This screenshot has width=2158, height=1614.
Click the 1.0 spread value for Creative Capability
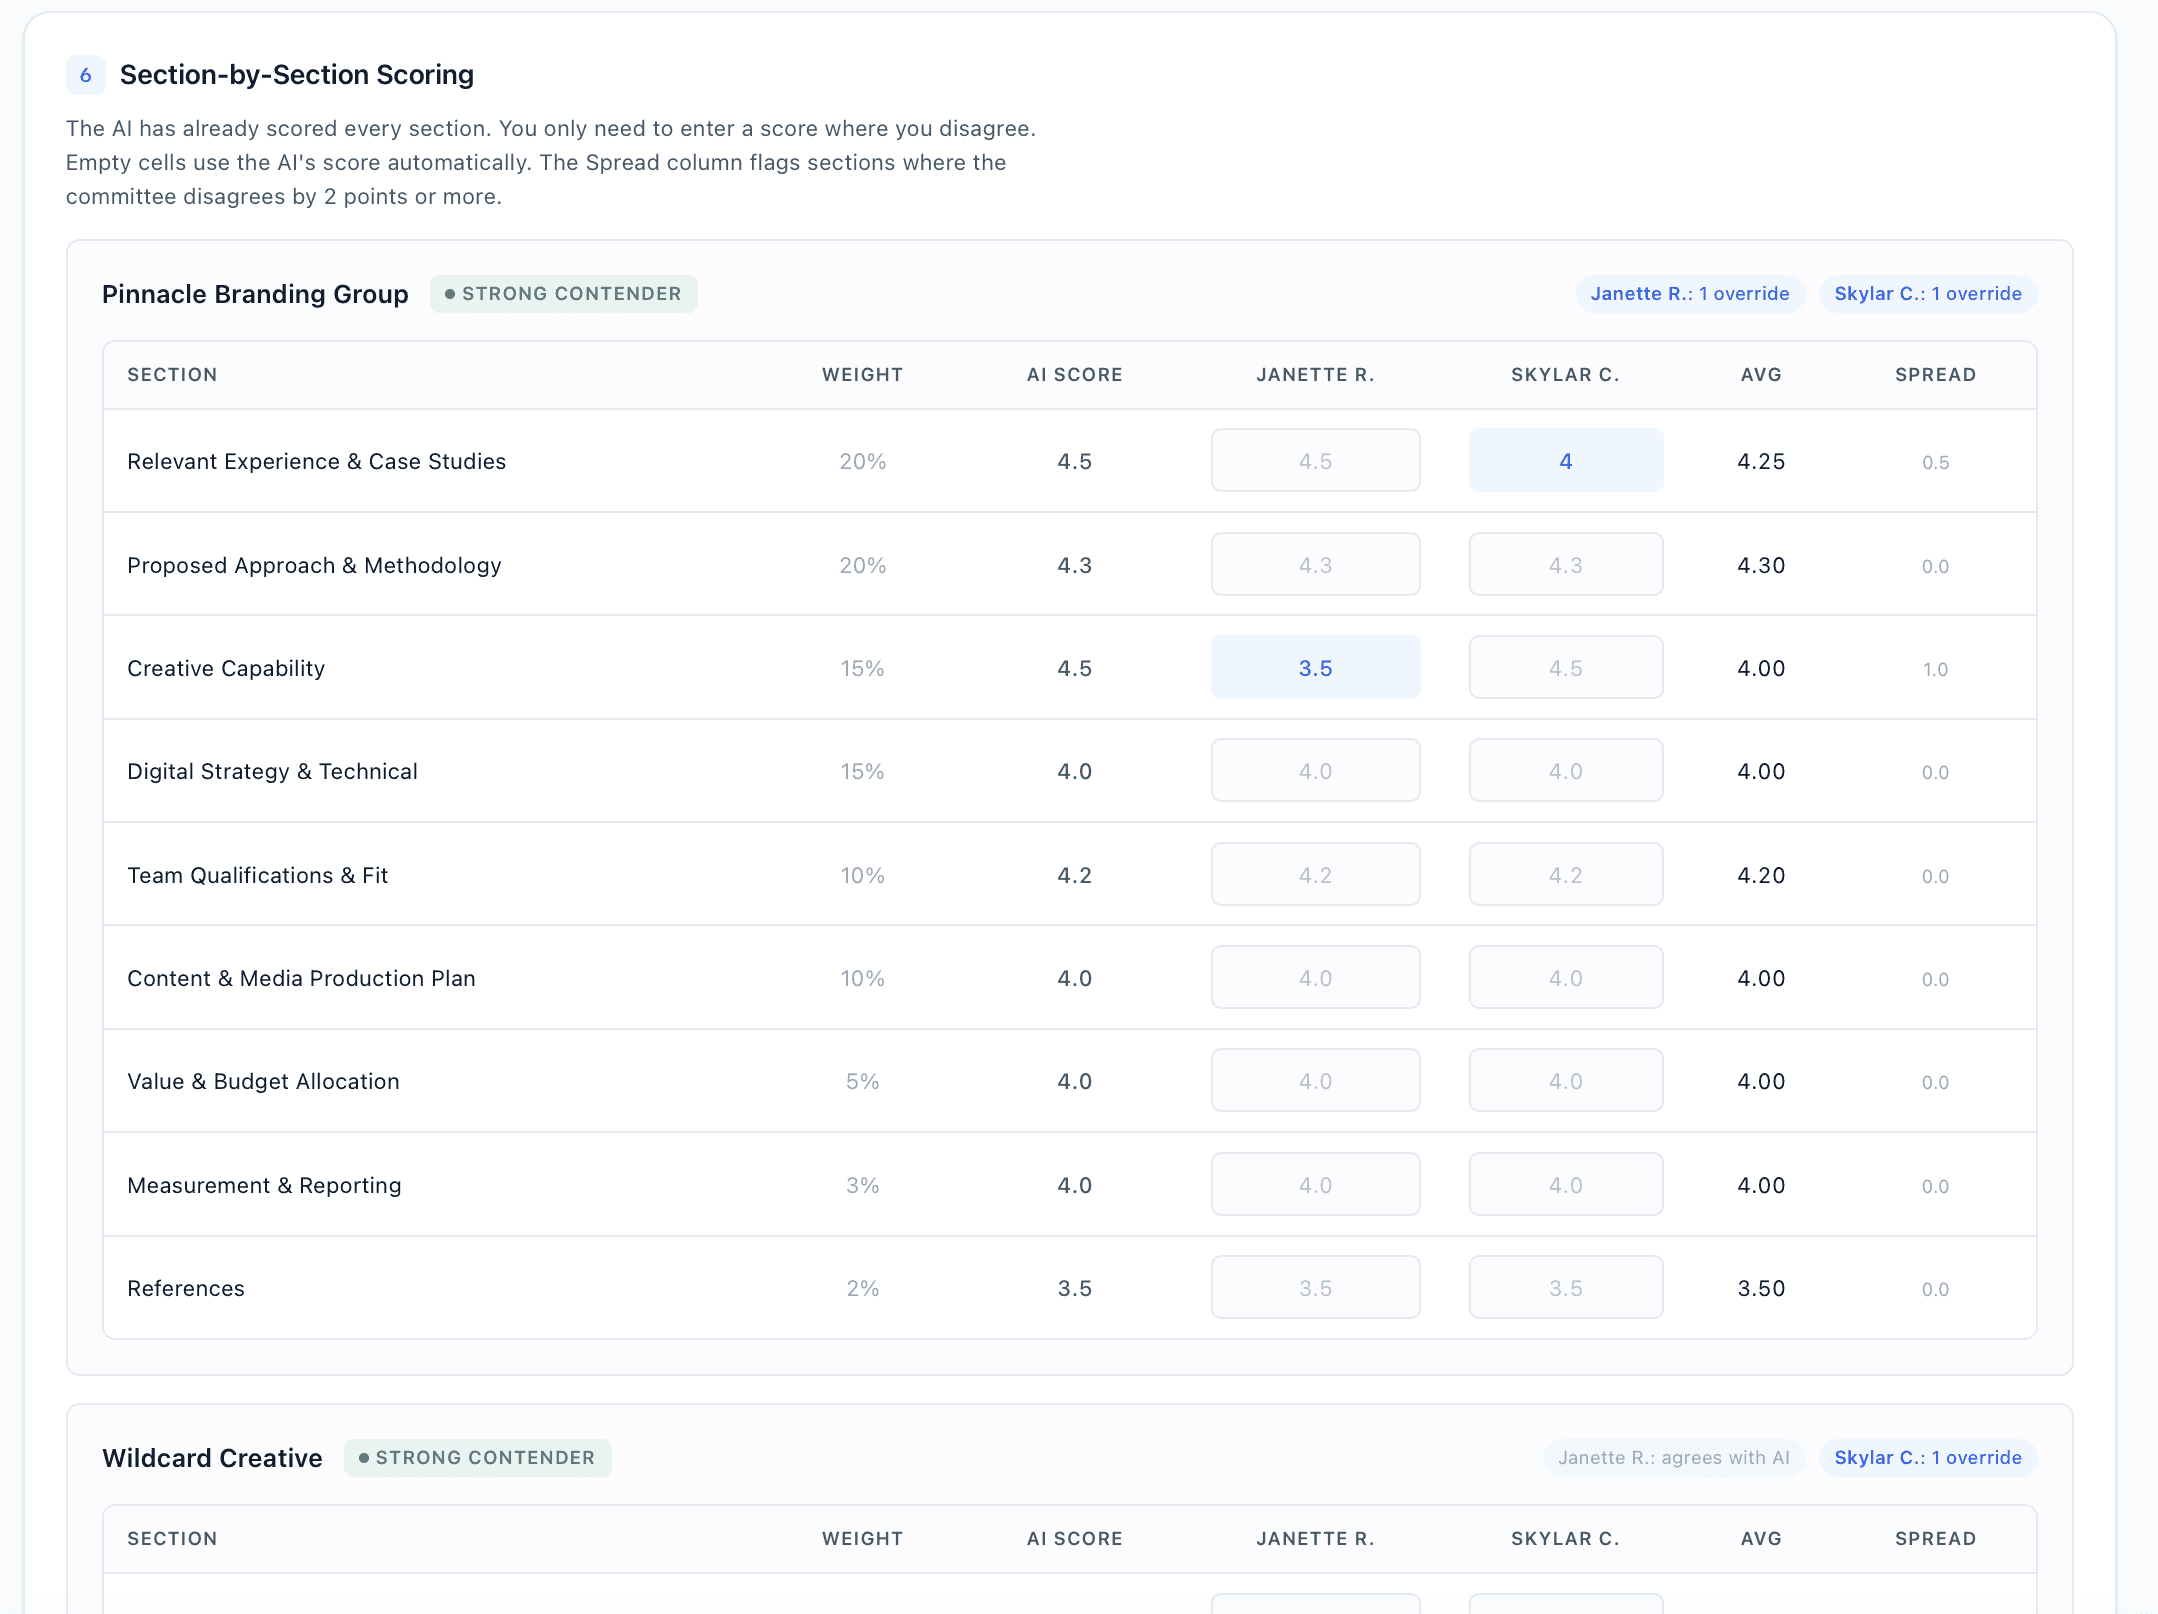click(x=1935, y=669)
